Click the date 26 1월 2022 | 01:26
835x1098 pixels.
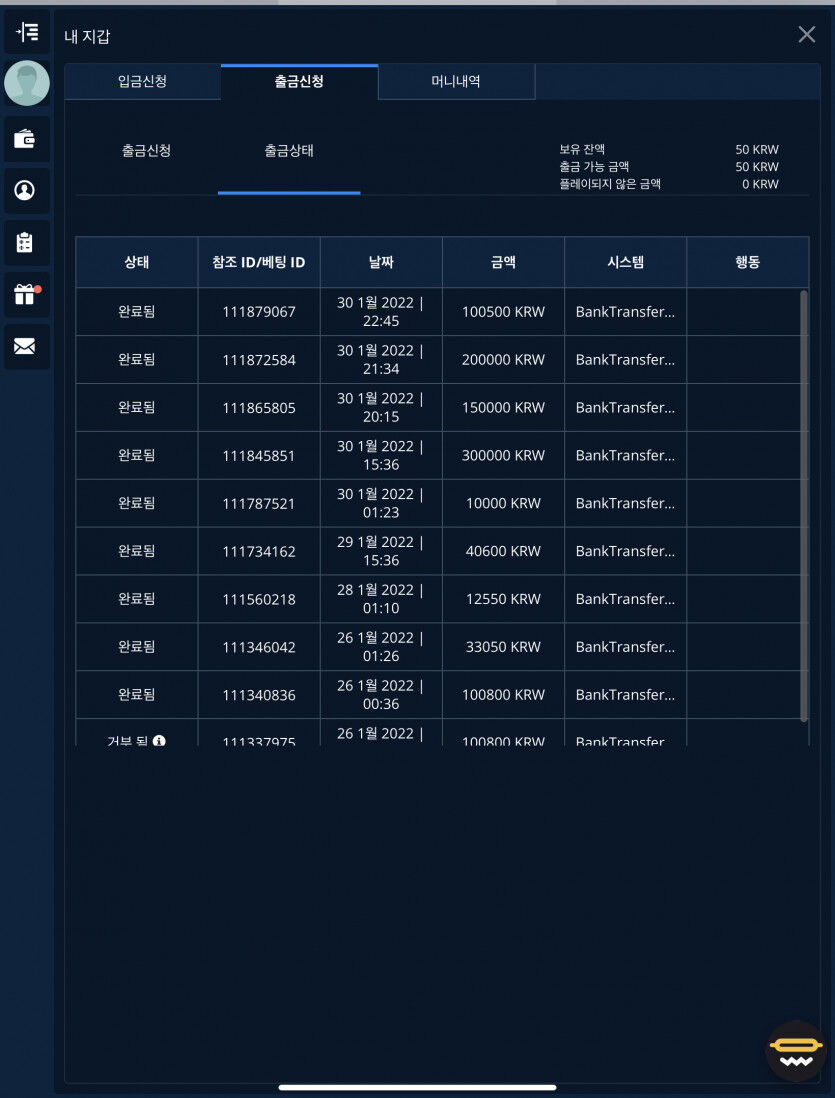pos(381,647)
